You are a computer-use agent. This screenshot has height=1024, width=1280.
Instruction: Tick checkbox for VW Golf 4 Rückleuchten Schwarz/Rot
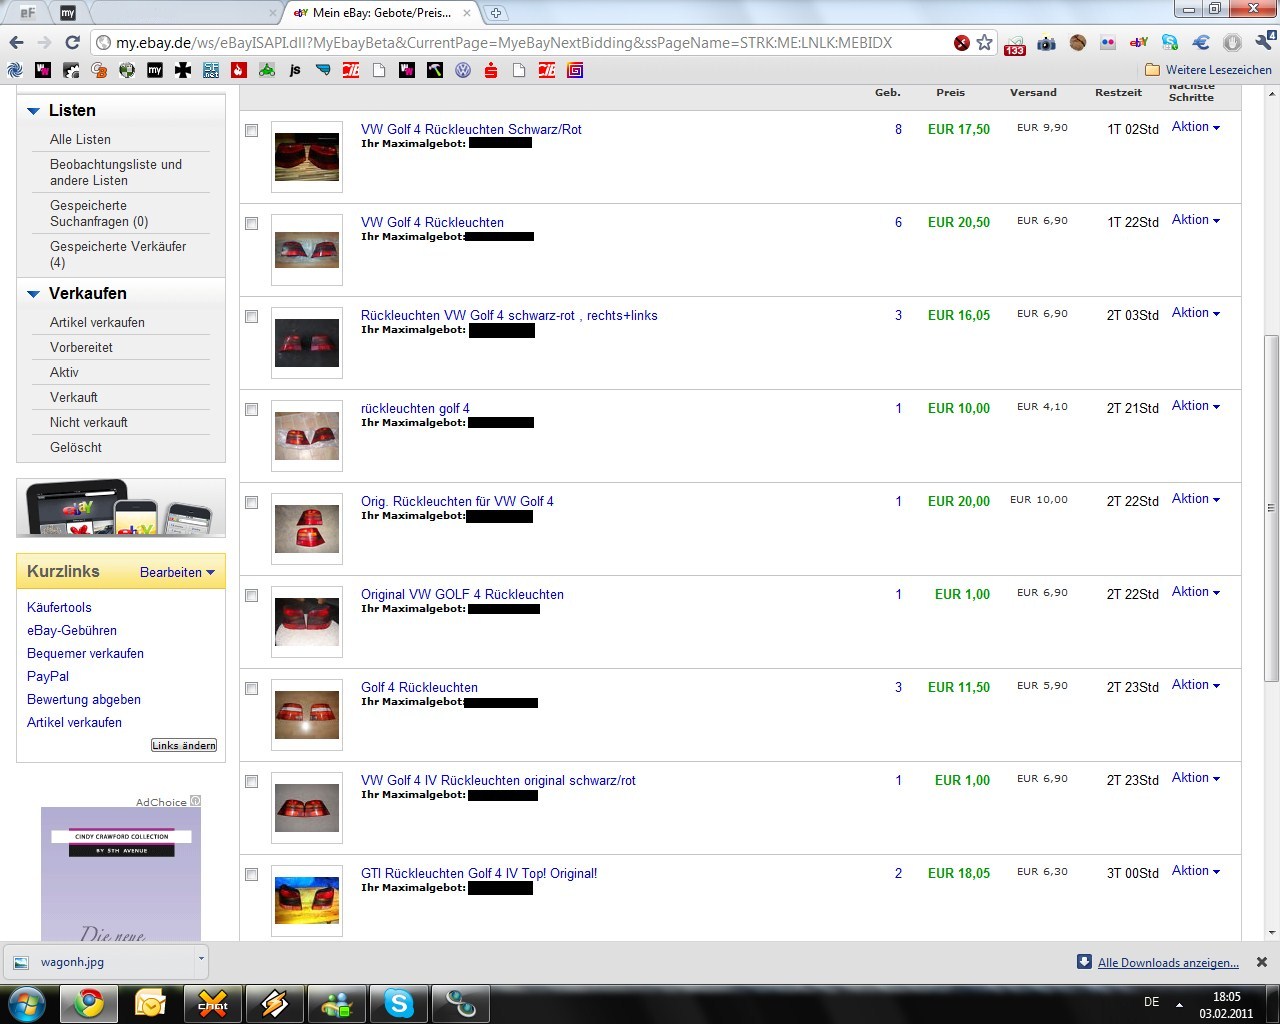(x=251, y=131)
